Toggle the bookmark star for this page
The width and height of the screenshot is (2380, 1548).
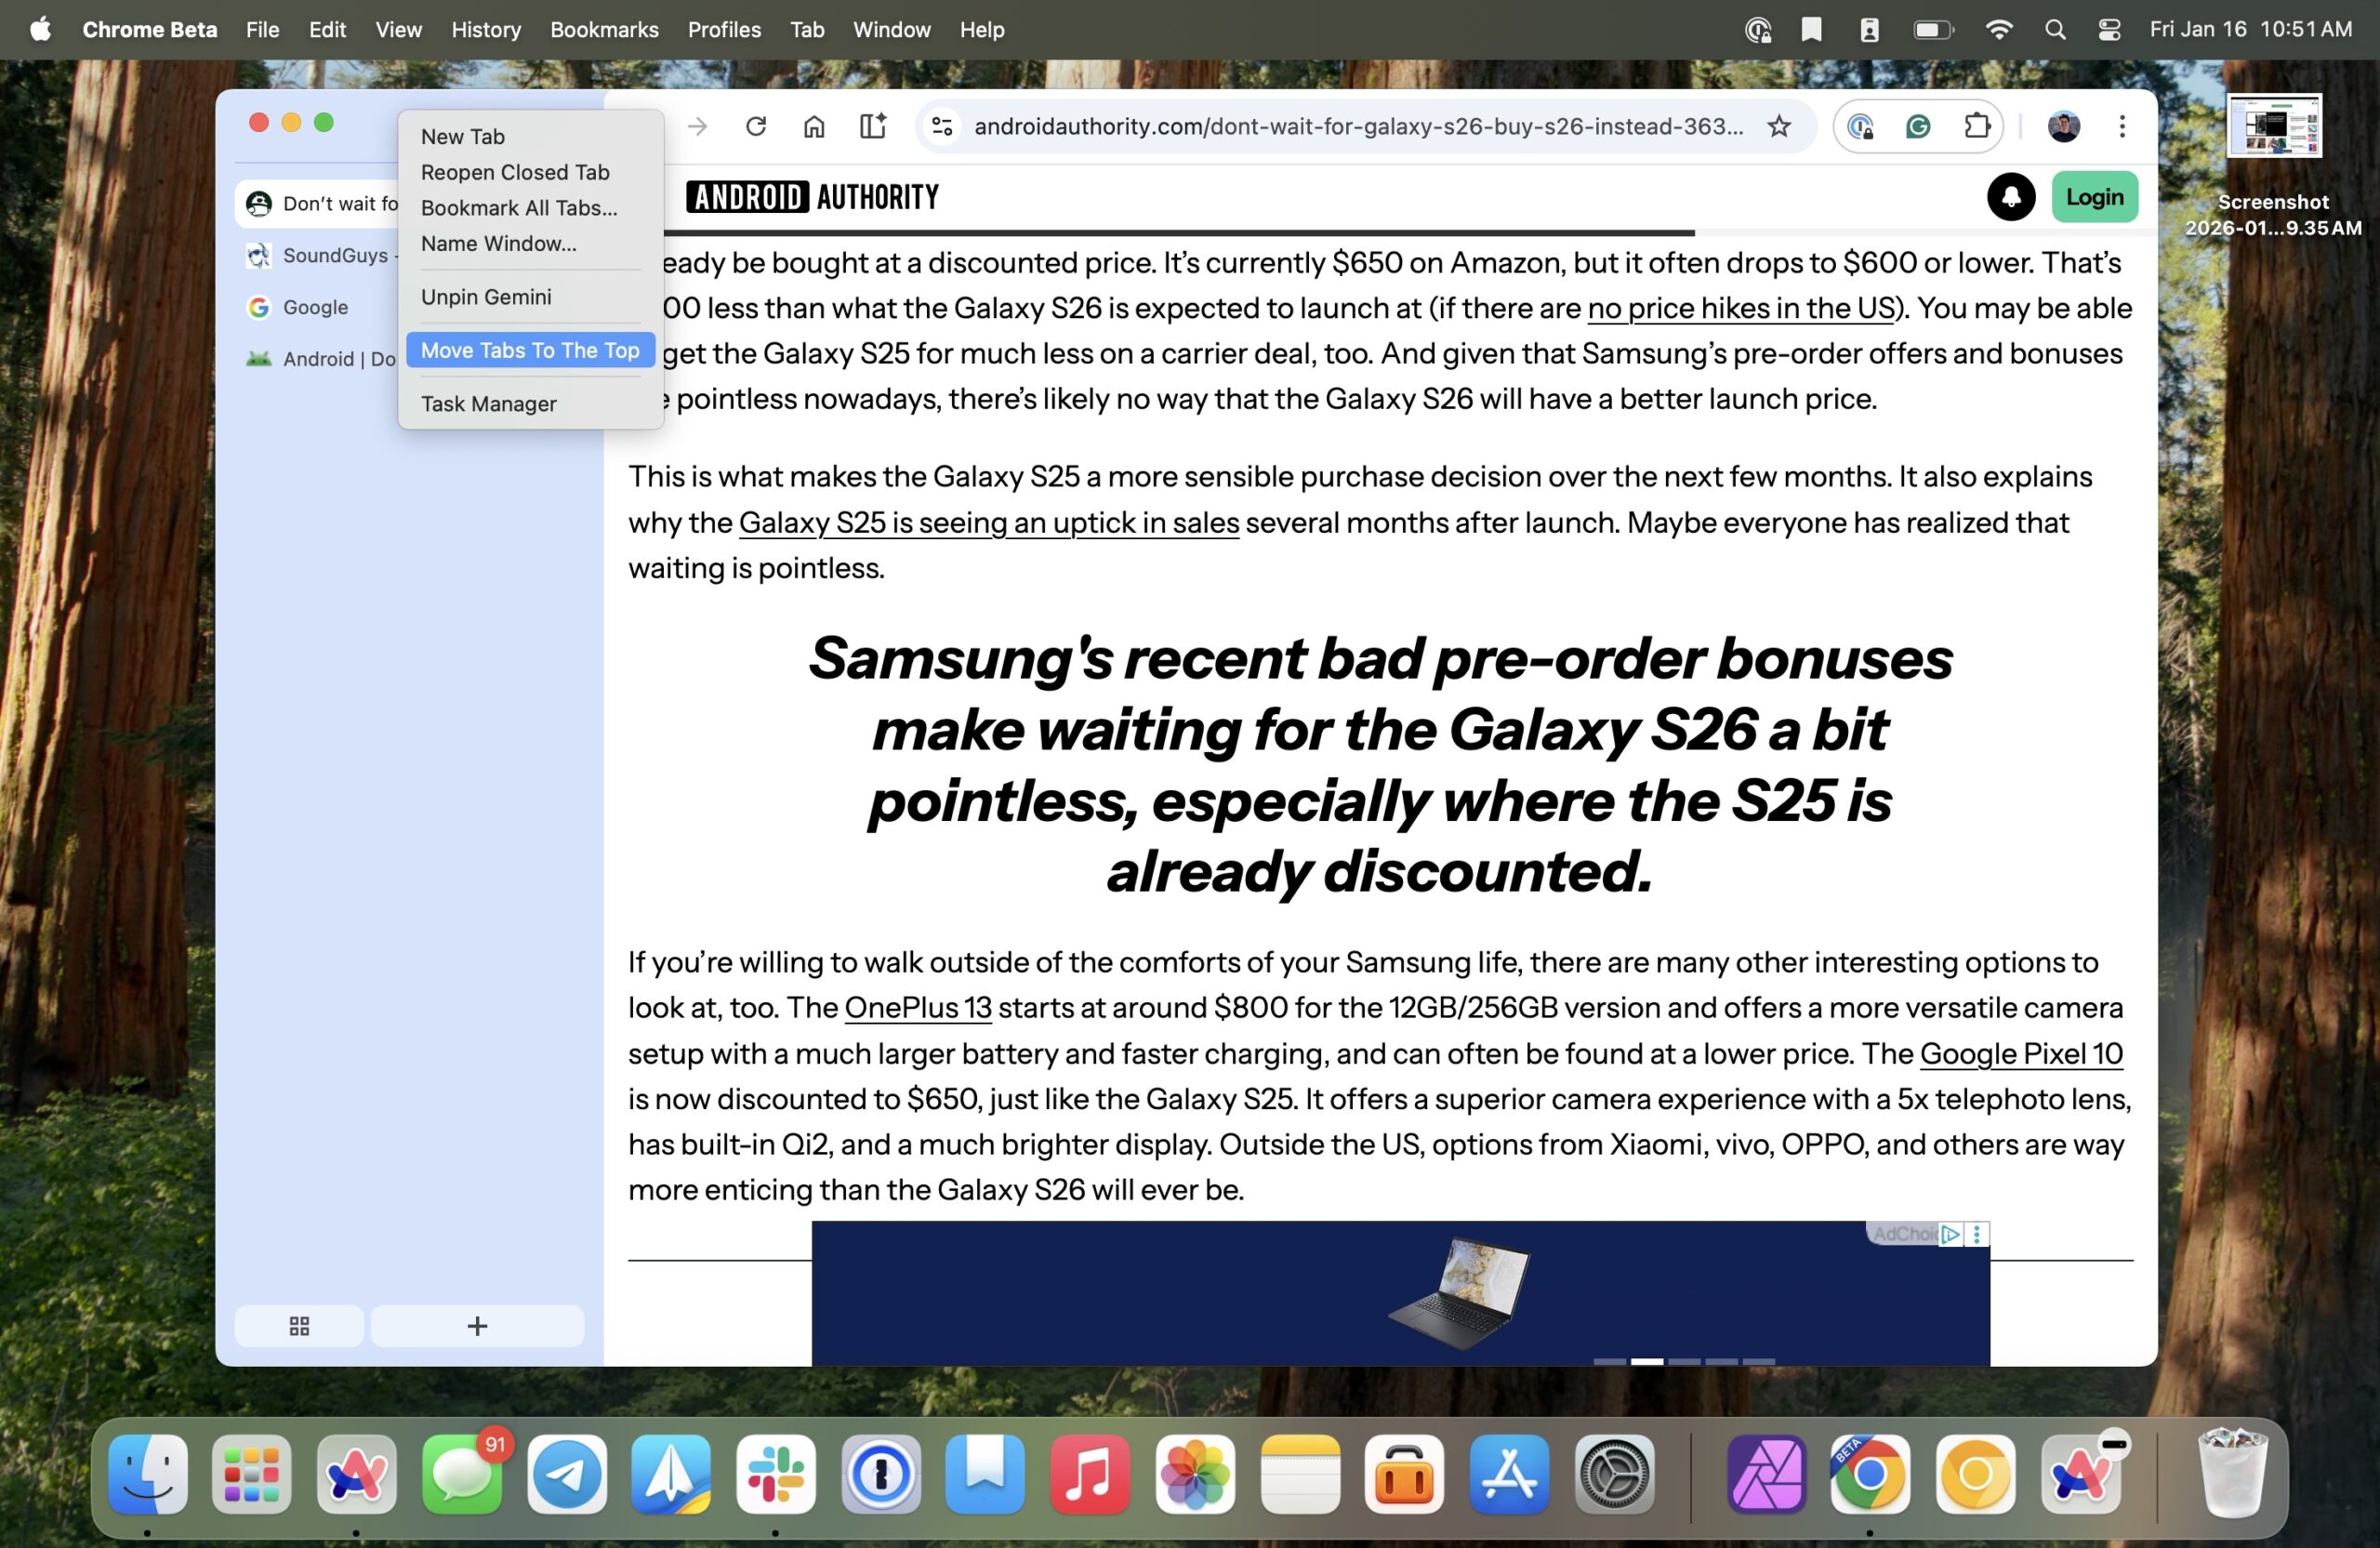tap(1779, 126)
